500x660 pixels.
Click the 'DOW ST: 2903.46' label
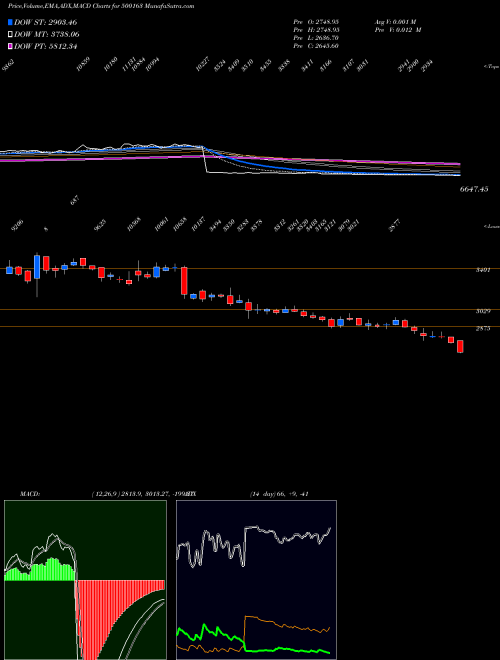click(x=45, y=22)
